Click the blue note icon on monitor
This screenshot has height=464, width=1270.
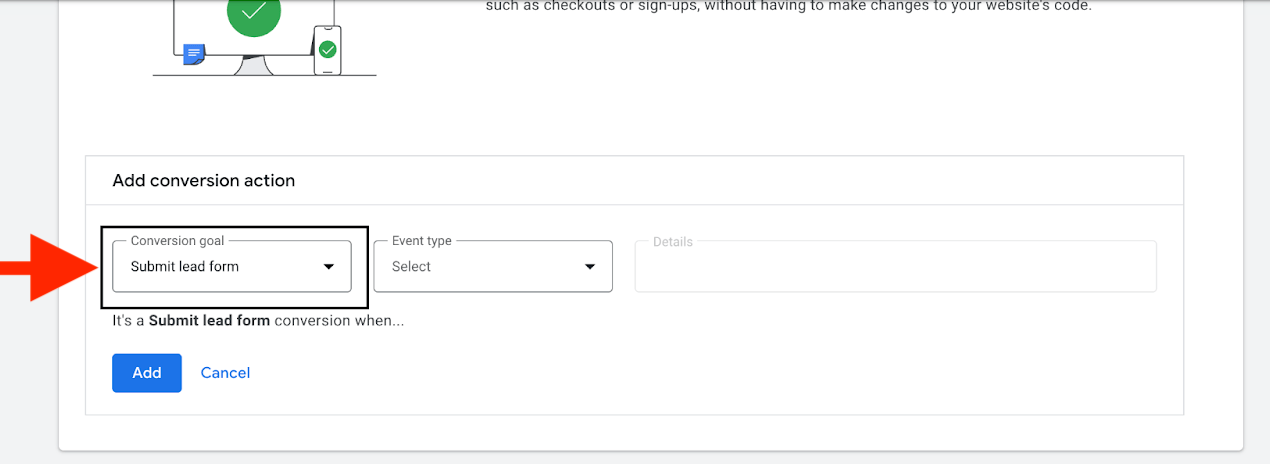pyautogui.click(x=195, y=54)
